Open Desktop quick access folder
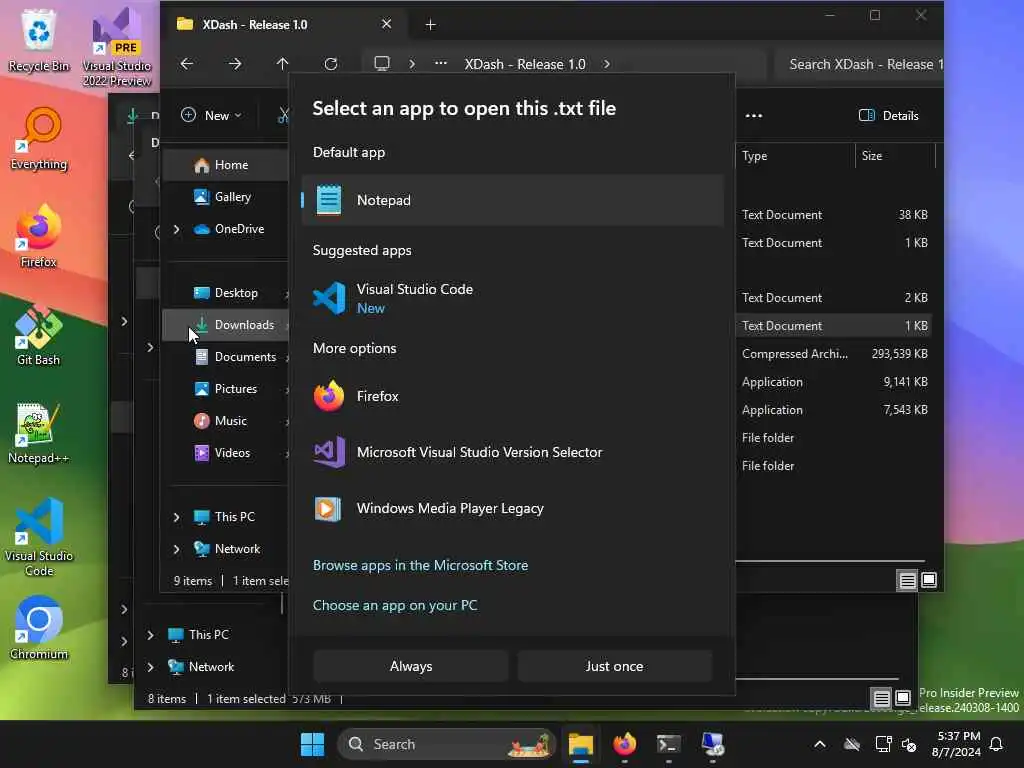Screen dimensions: 1024x768 225,293
